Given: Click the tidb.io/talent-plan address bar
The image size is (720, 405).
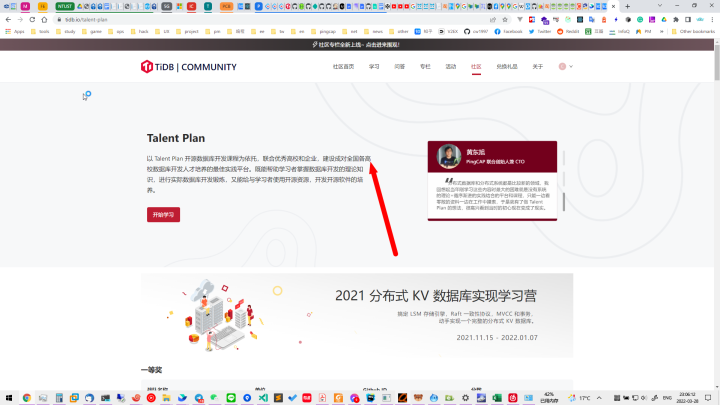Looking at the screenshot, I should [x=271, y=20].
